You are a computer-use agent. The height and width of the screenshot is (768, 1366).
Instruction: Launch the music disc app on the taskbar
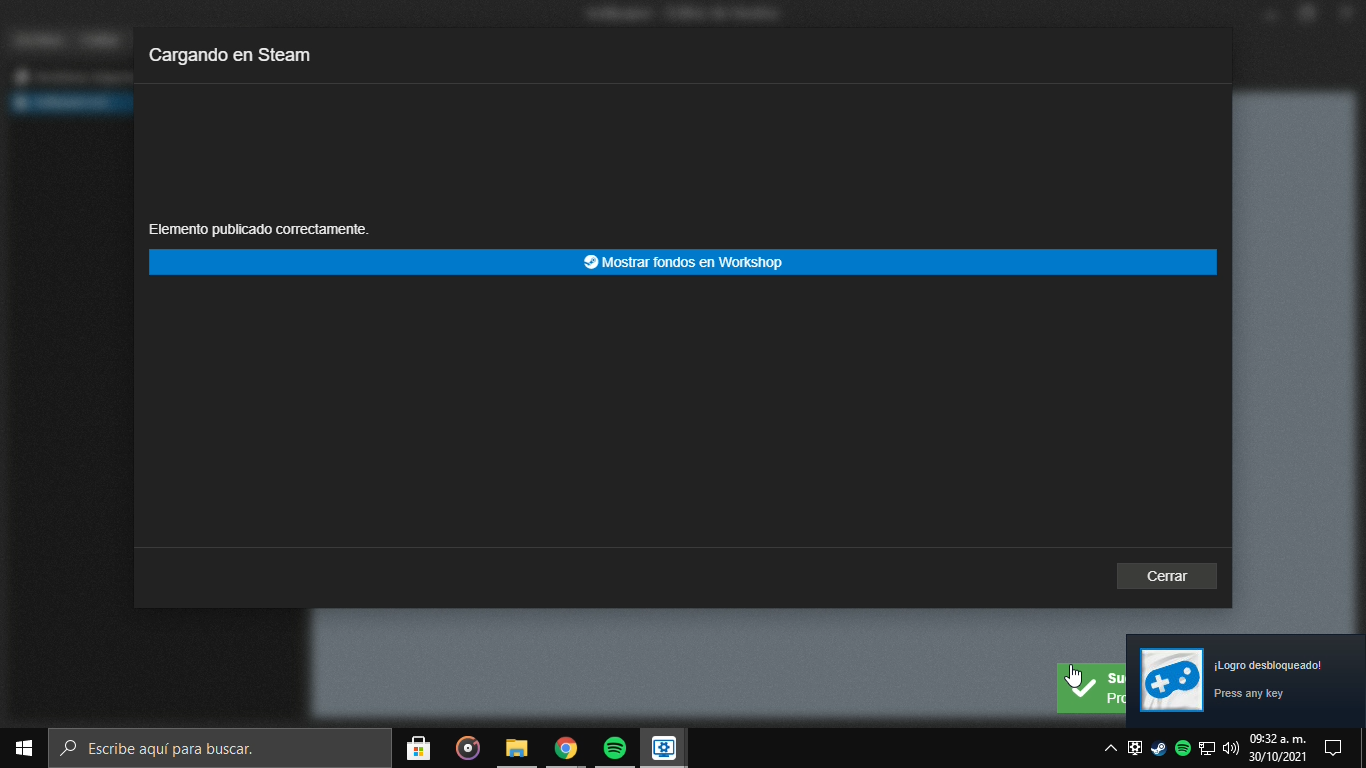pyautogui.click(x=467, y=748)
